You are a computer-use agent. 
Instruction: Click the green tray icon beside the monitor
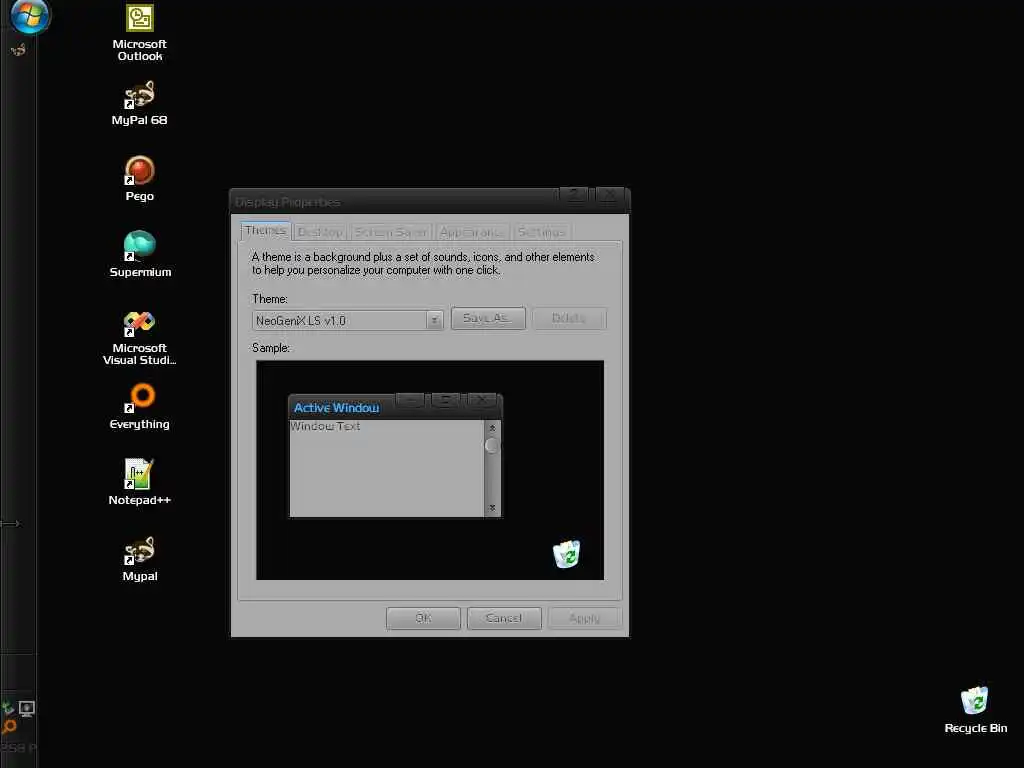pyautogui.click(x=7, y=708)
